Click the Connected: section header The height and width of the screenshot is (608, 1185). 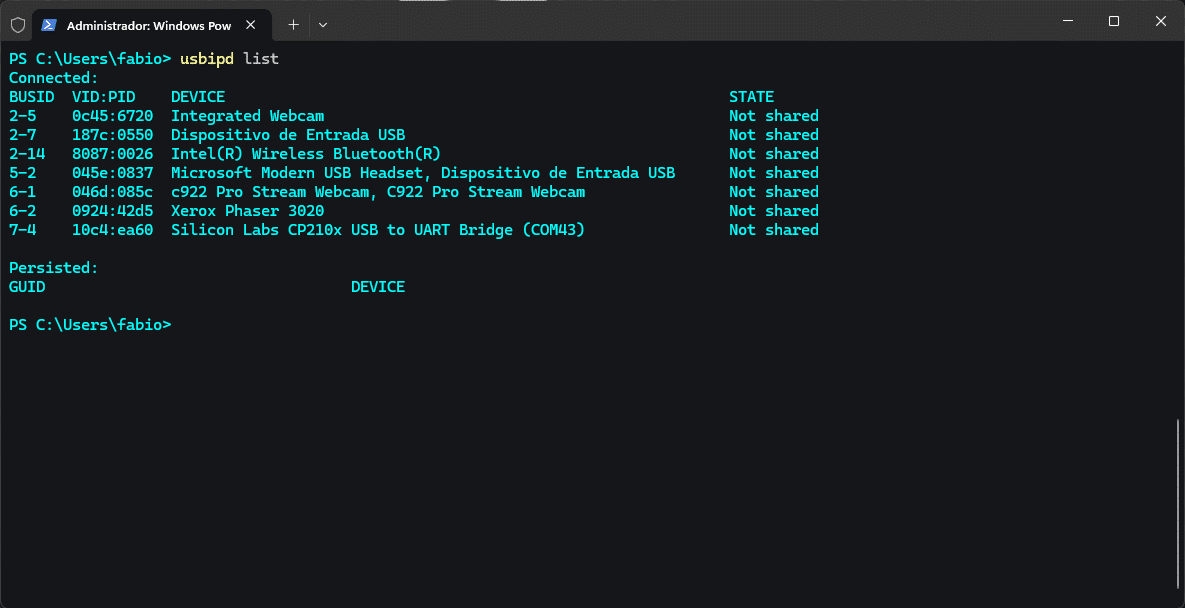coord(51,77)
